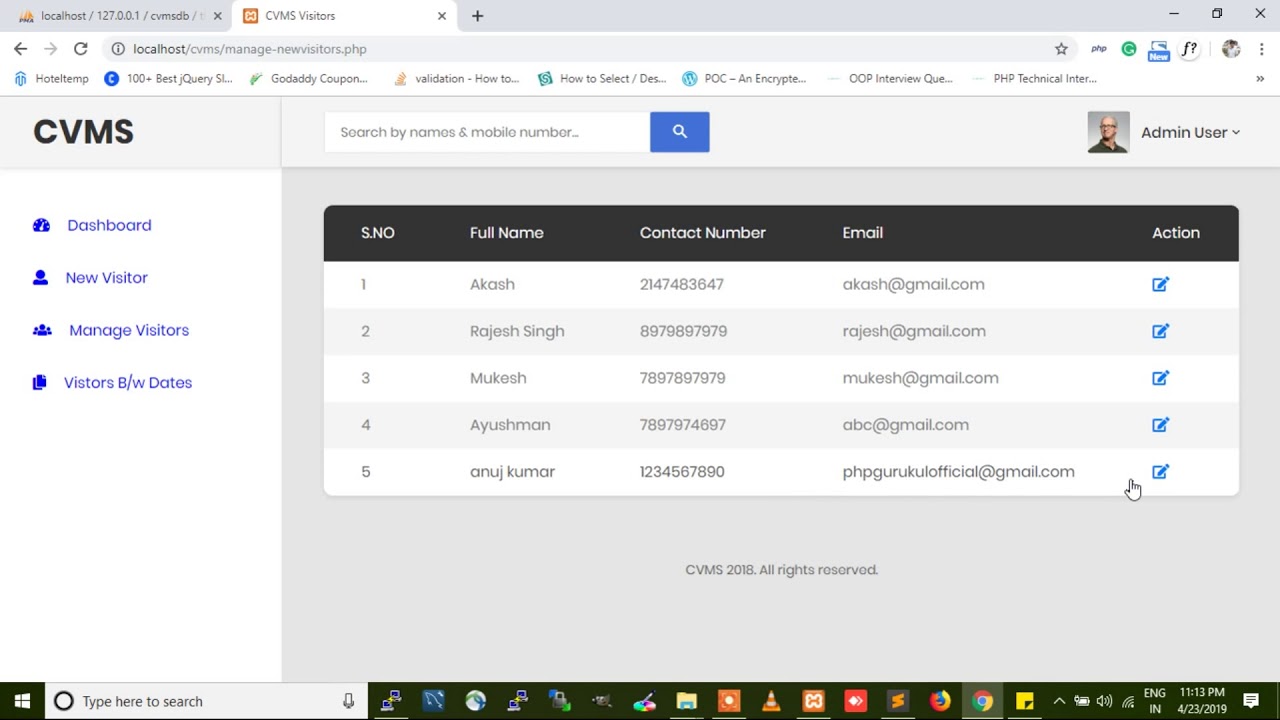Edit visitor Akash via pencil icon
The image size is (1280, 720).
1160,284
